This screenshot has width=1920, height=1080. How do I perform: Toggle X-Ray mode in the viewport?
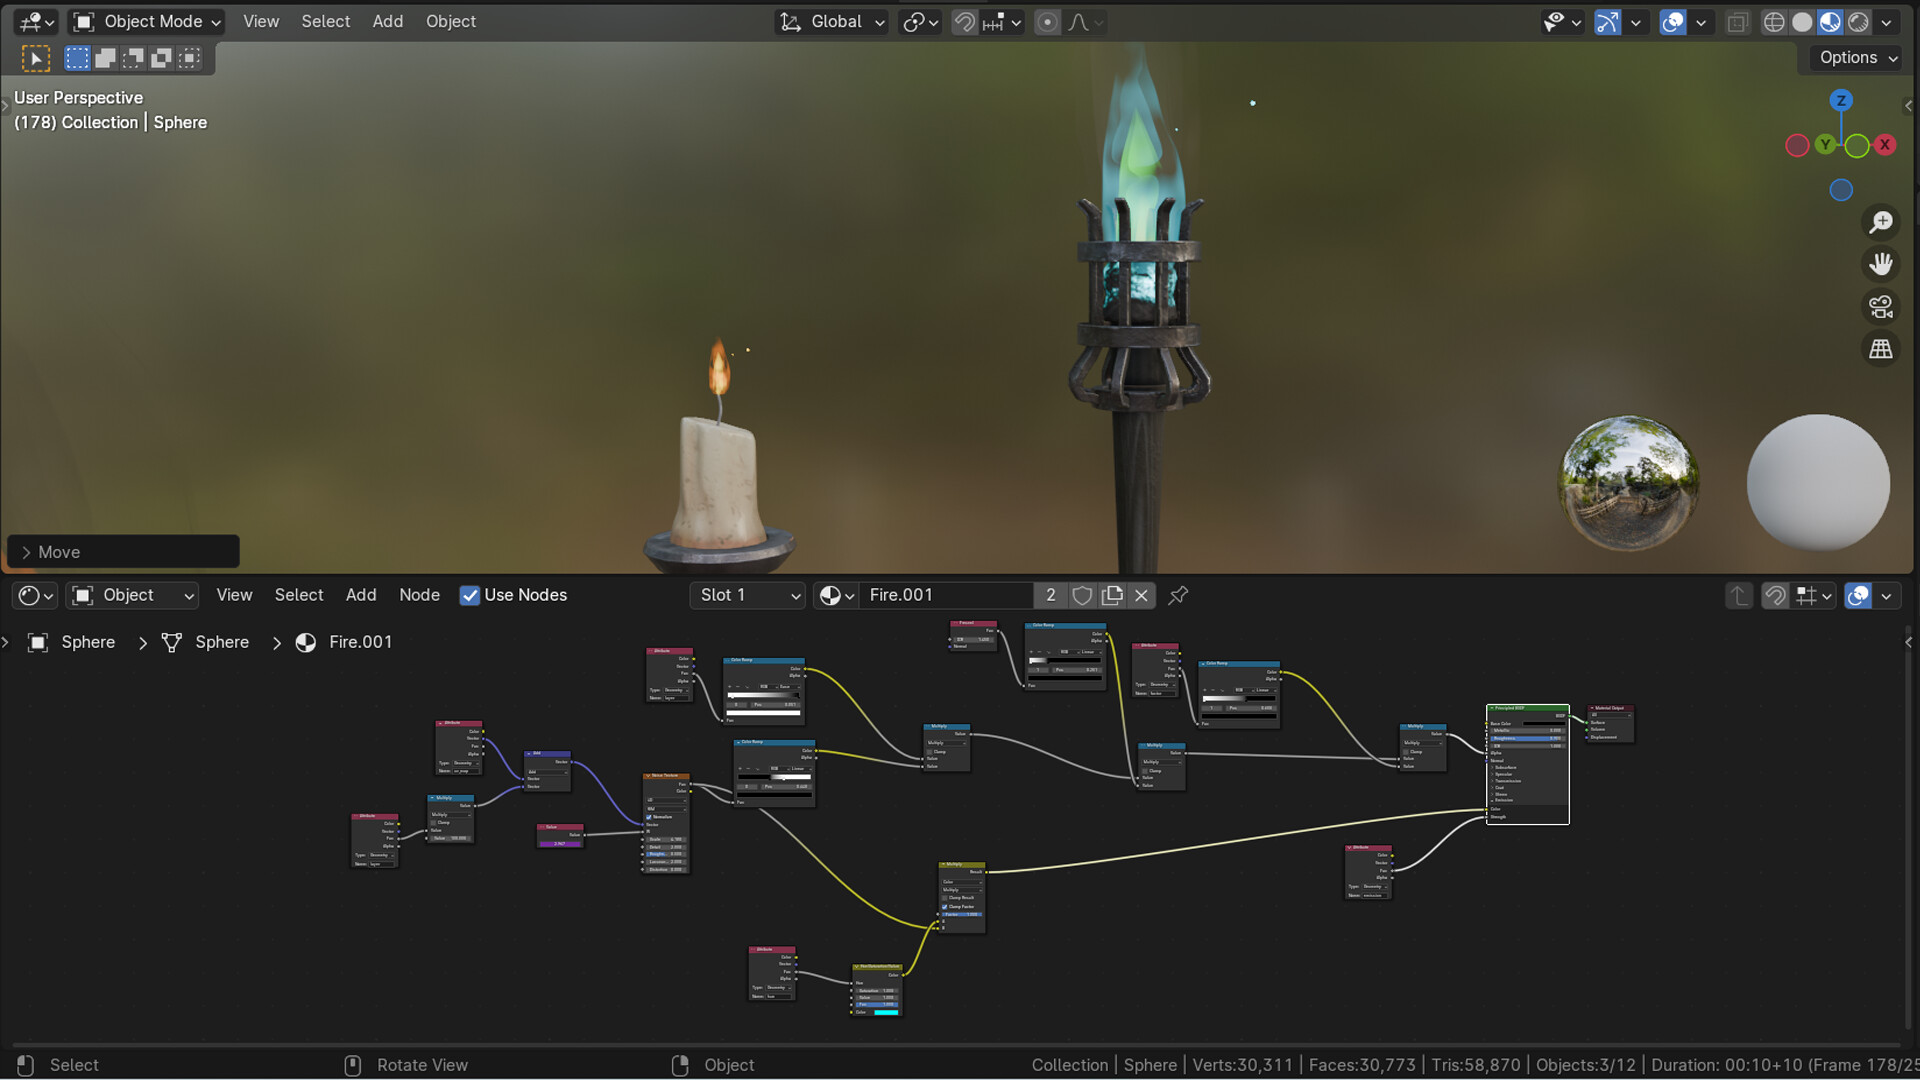point(1738,21)
